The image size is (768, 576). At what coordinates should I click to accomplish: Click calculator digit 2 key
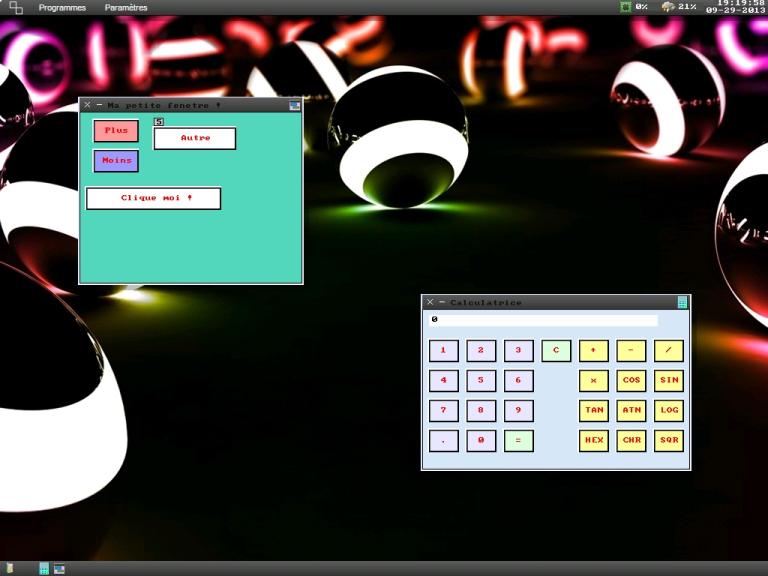(x=481, y=351)
